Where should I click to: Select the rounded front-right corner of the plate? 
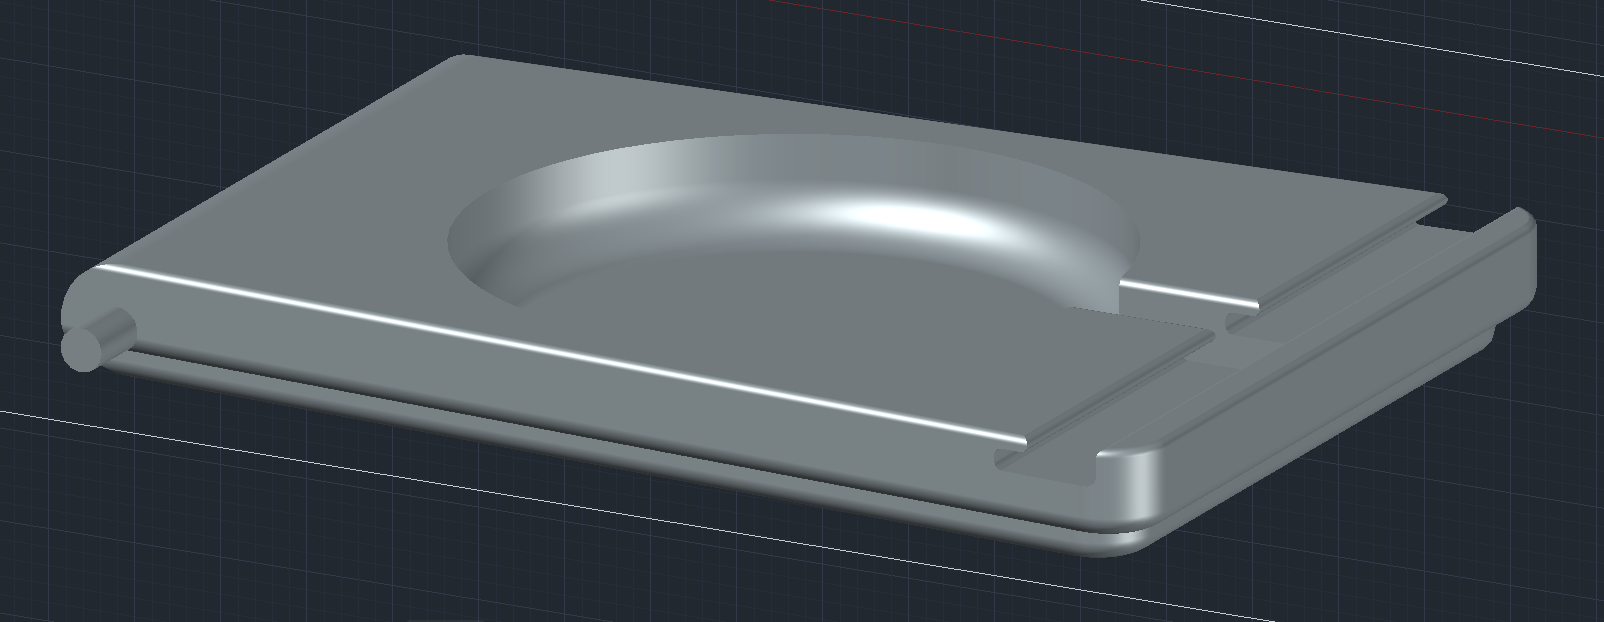point(1135,490)
